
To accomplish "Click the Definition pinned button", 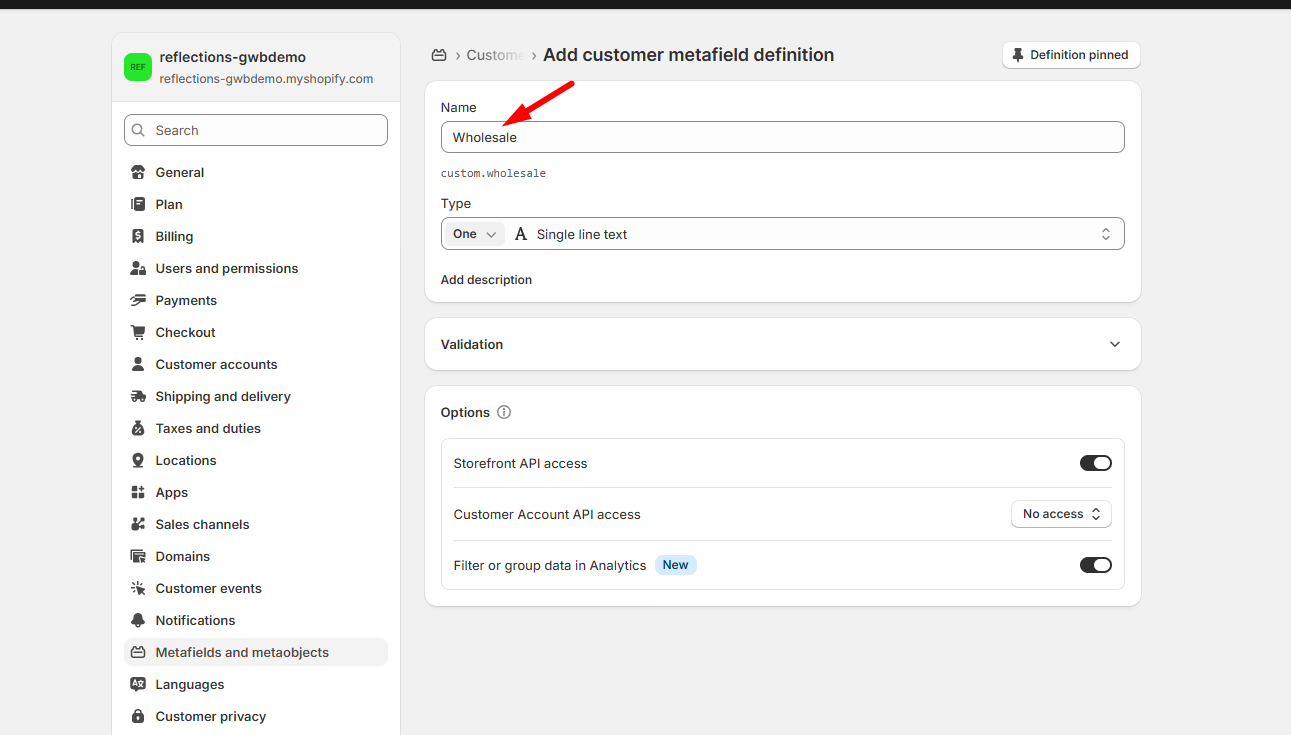I will pos(1070,55).
